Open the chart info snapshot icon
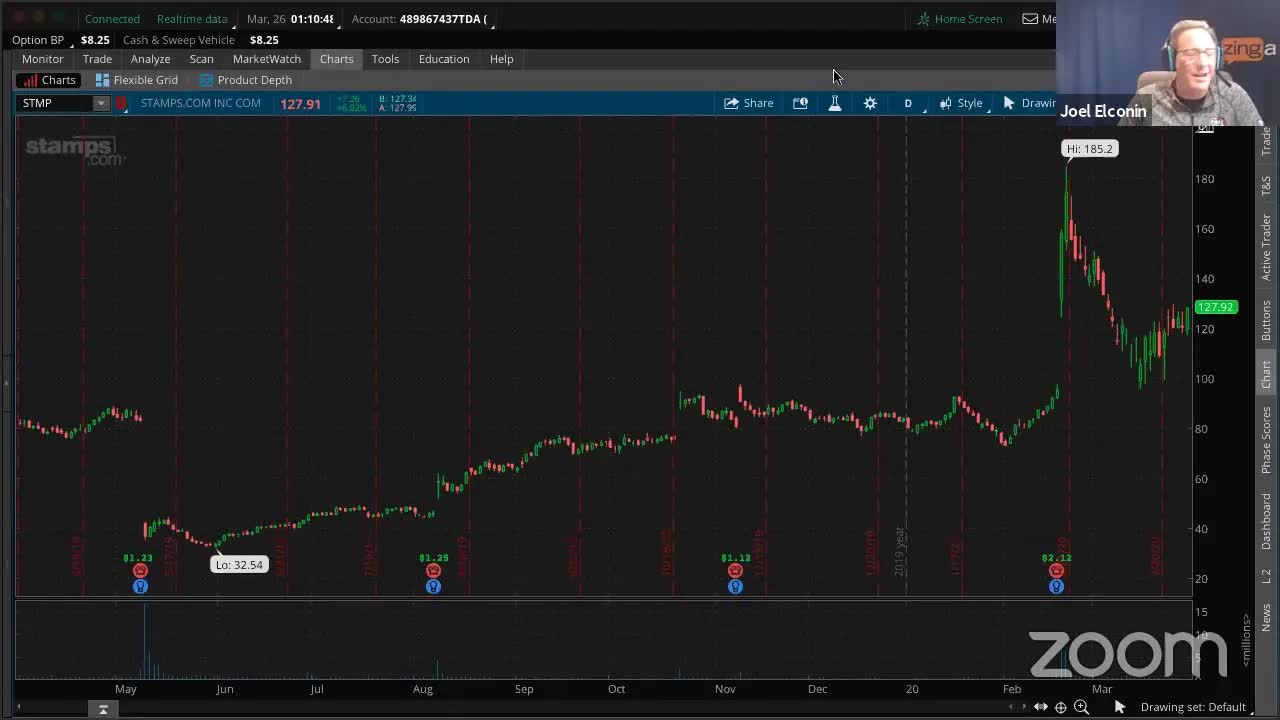The height and width of the screenshot is (720, 1280). 800,103
